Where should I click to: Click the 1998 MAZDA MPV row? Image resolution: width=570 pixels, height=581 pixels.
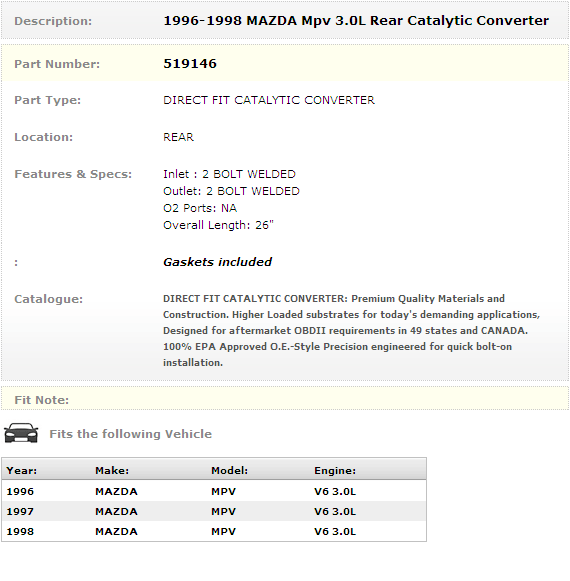click(x=214, y=531)
